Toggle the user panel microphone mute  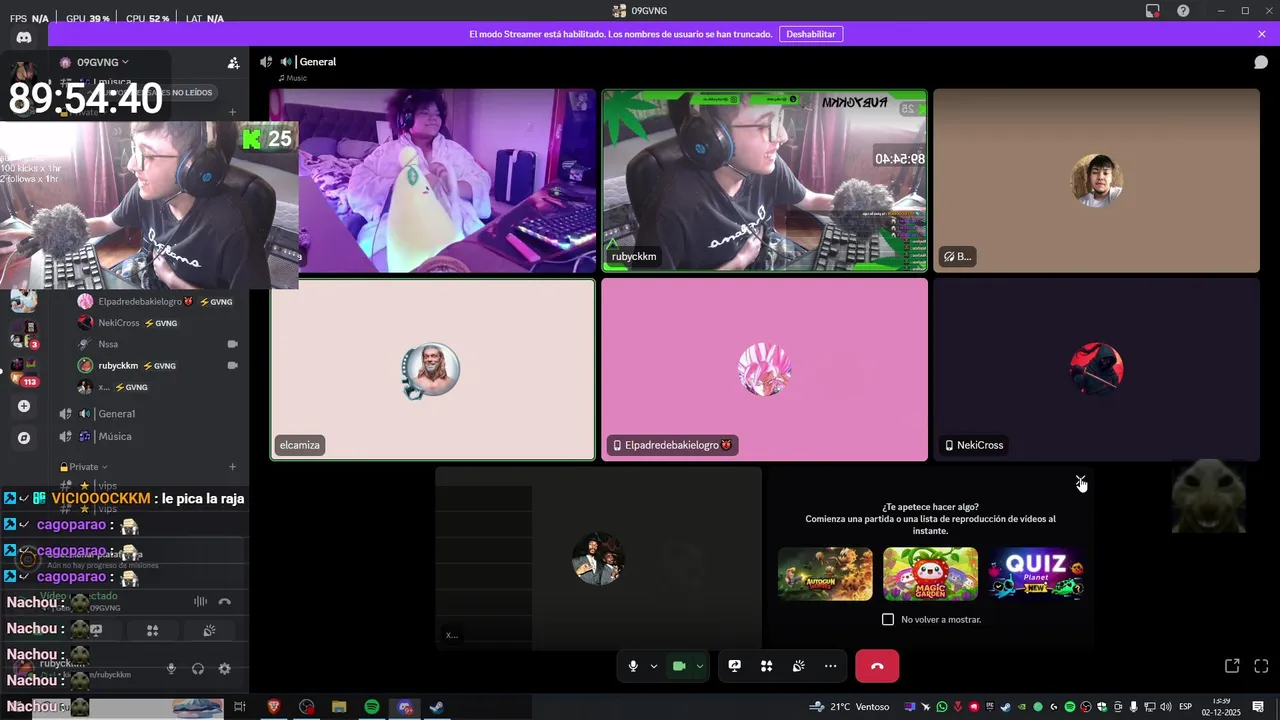click(x=171, y=669)
